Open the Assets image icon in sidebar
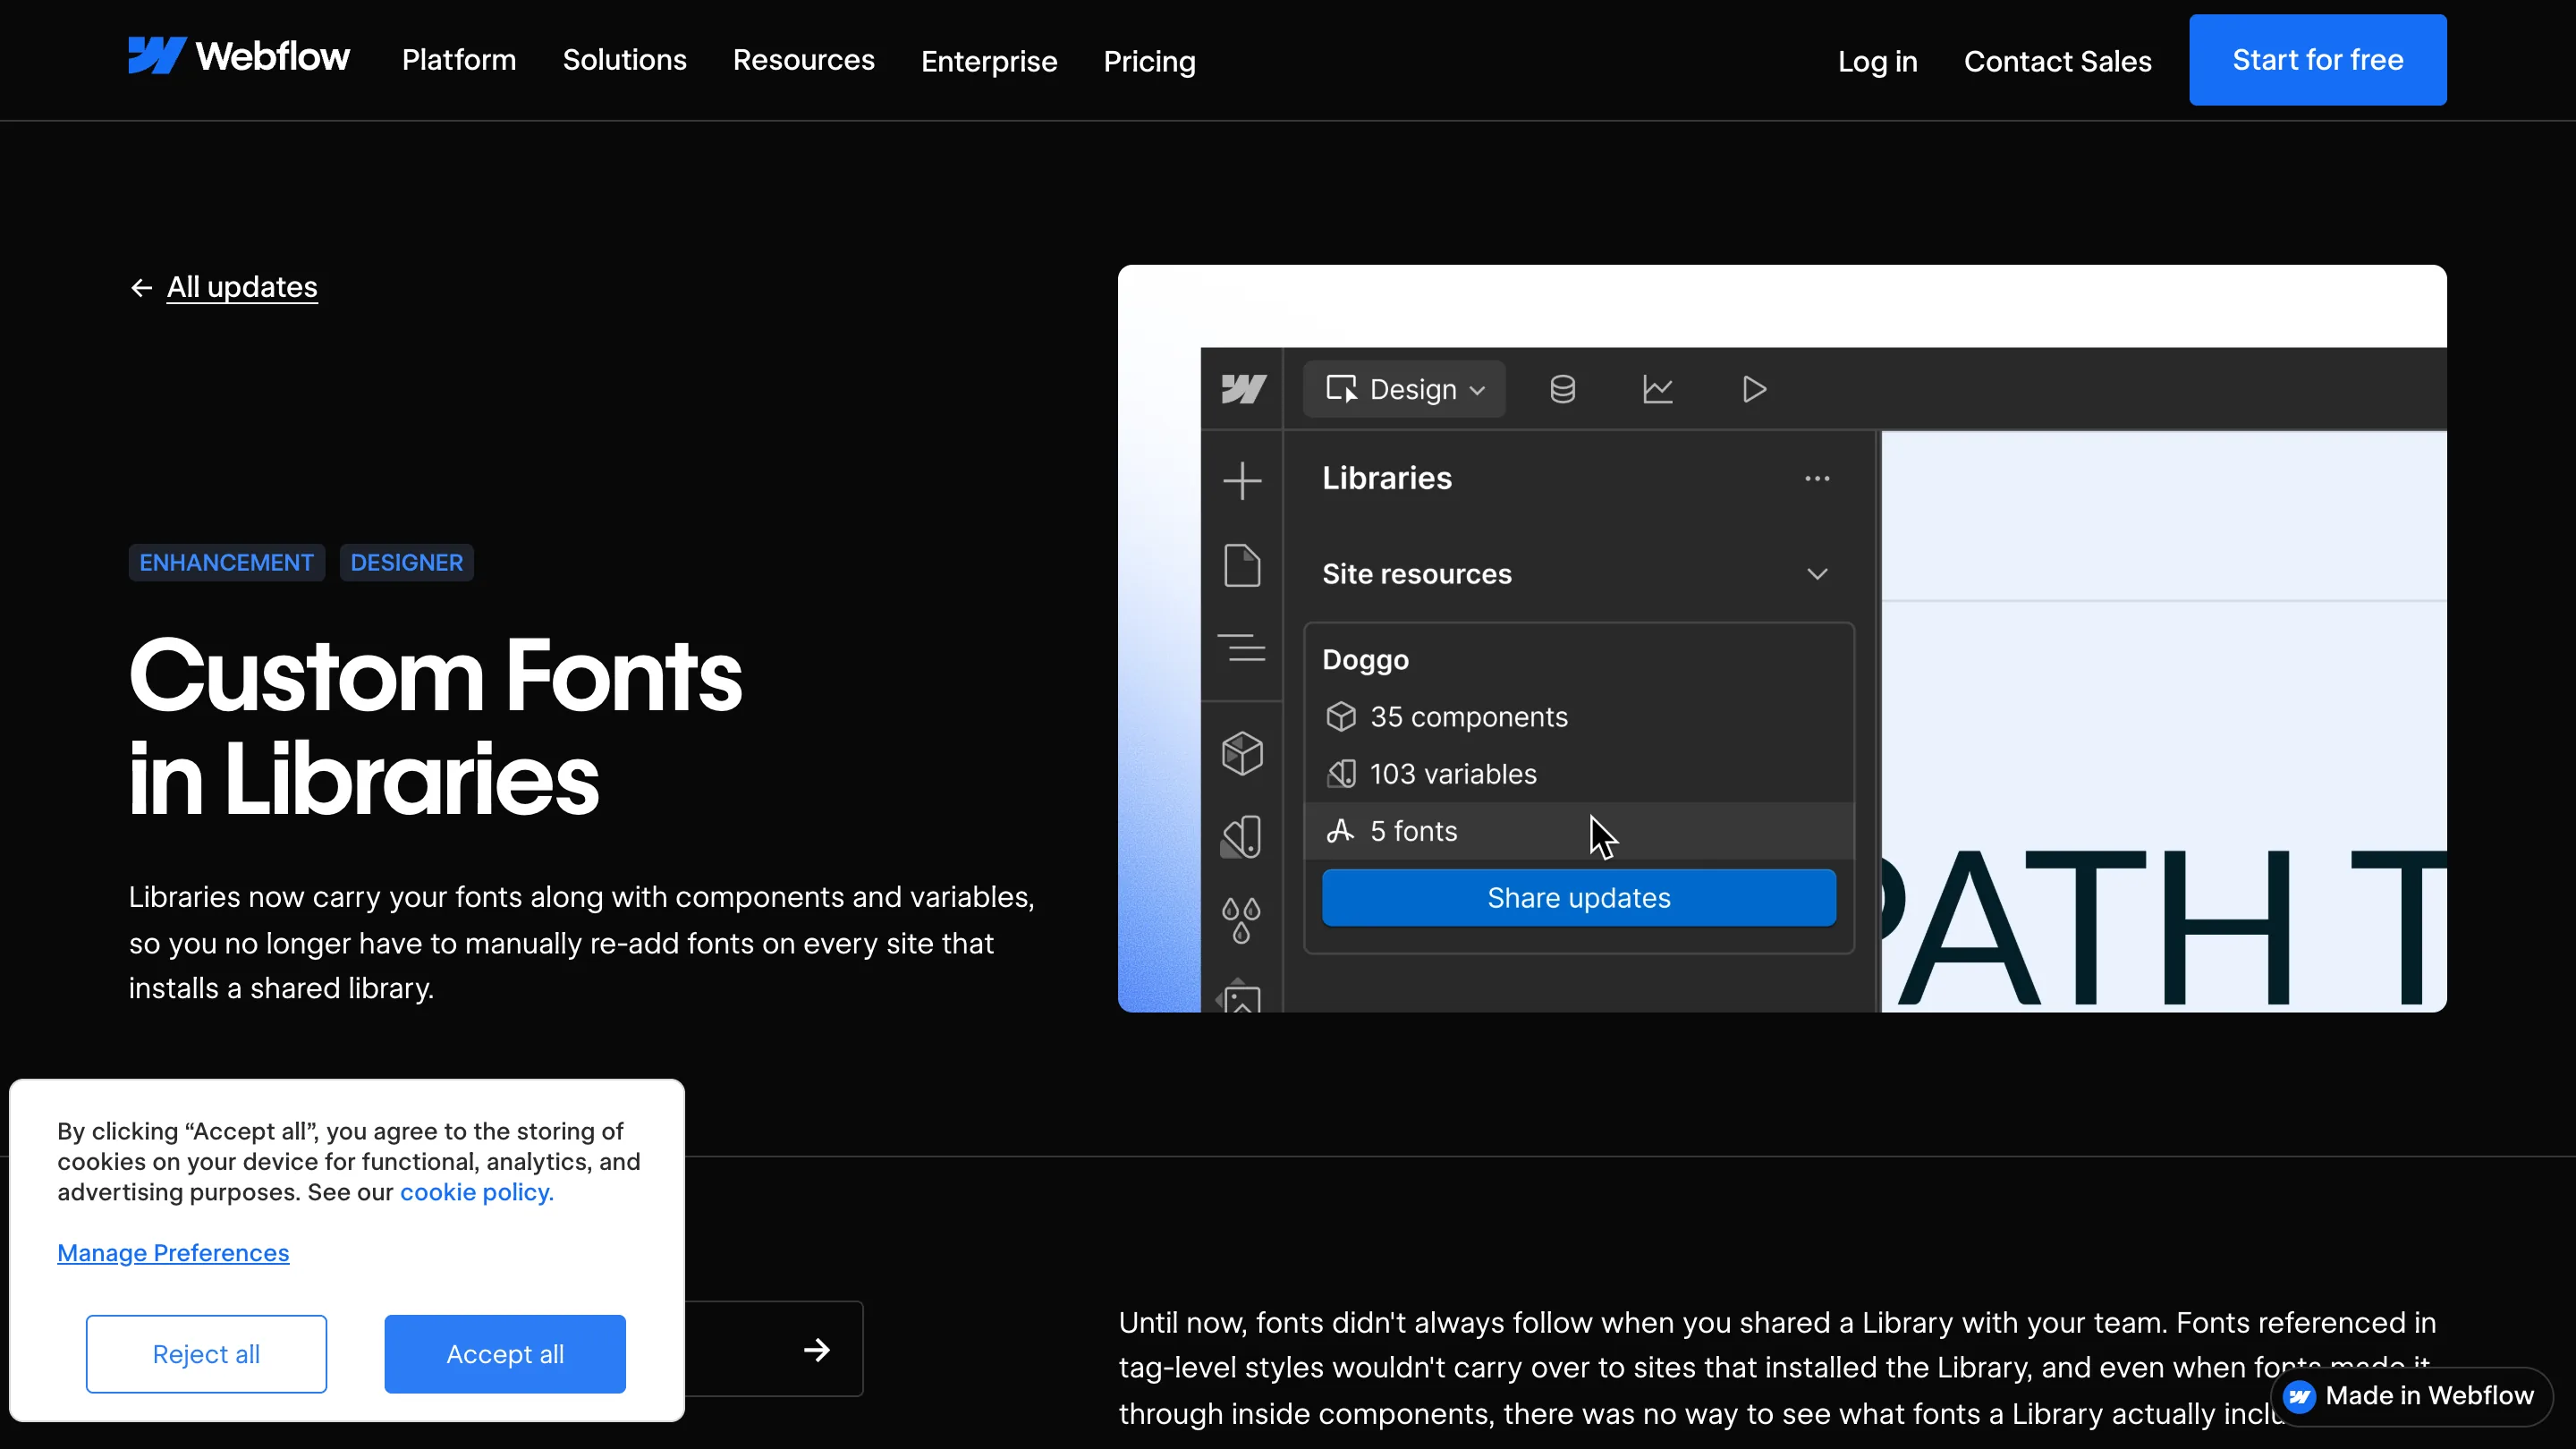Screen dimensions: 2576x1449 click(x=1241, y=995)
